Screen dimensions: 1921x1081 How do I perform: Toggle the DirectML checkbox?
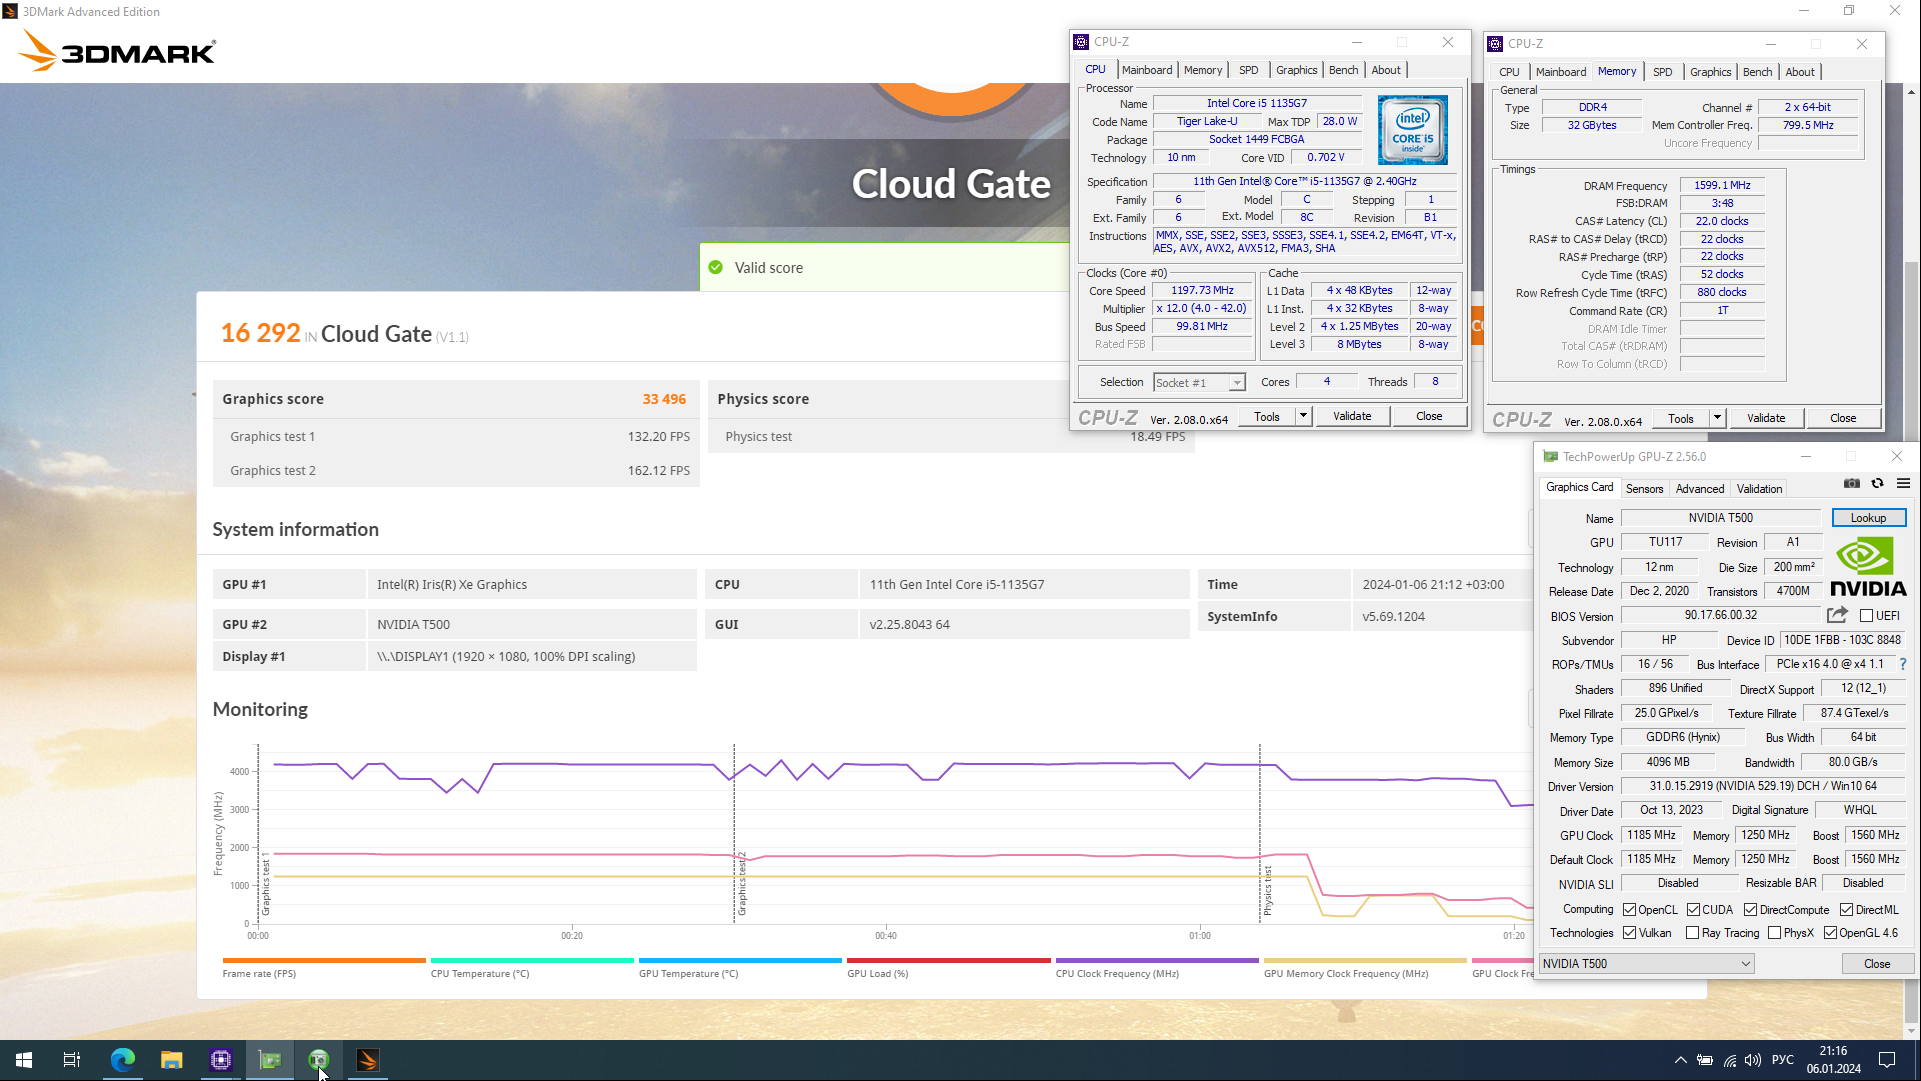click(1846, 910)
